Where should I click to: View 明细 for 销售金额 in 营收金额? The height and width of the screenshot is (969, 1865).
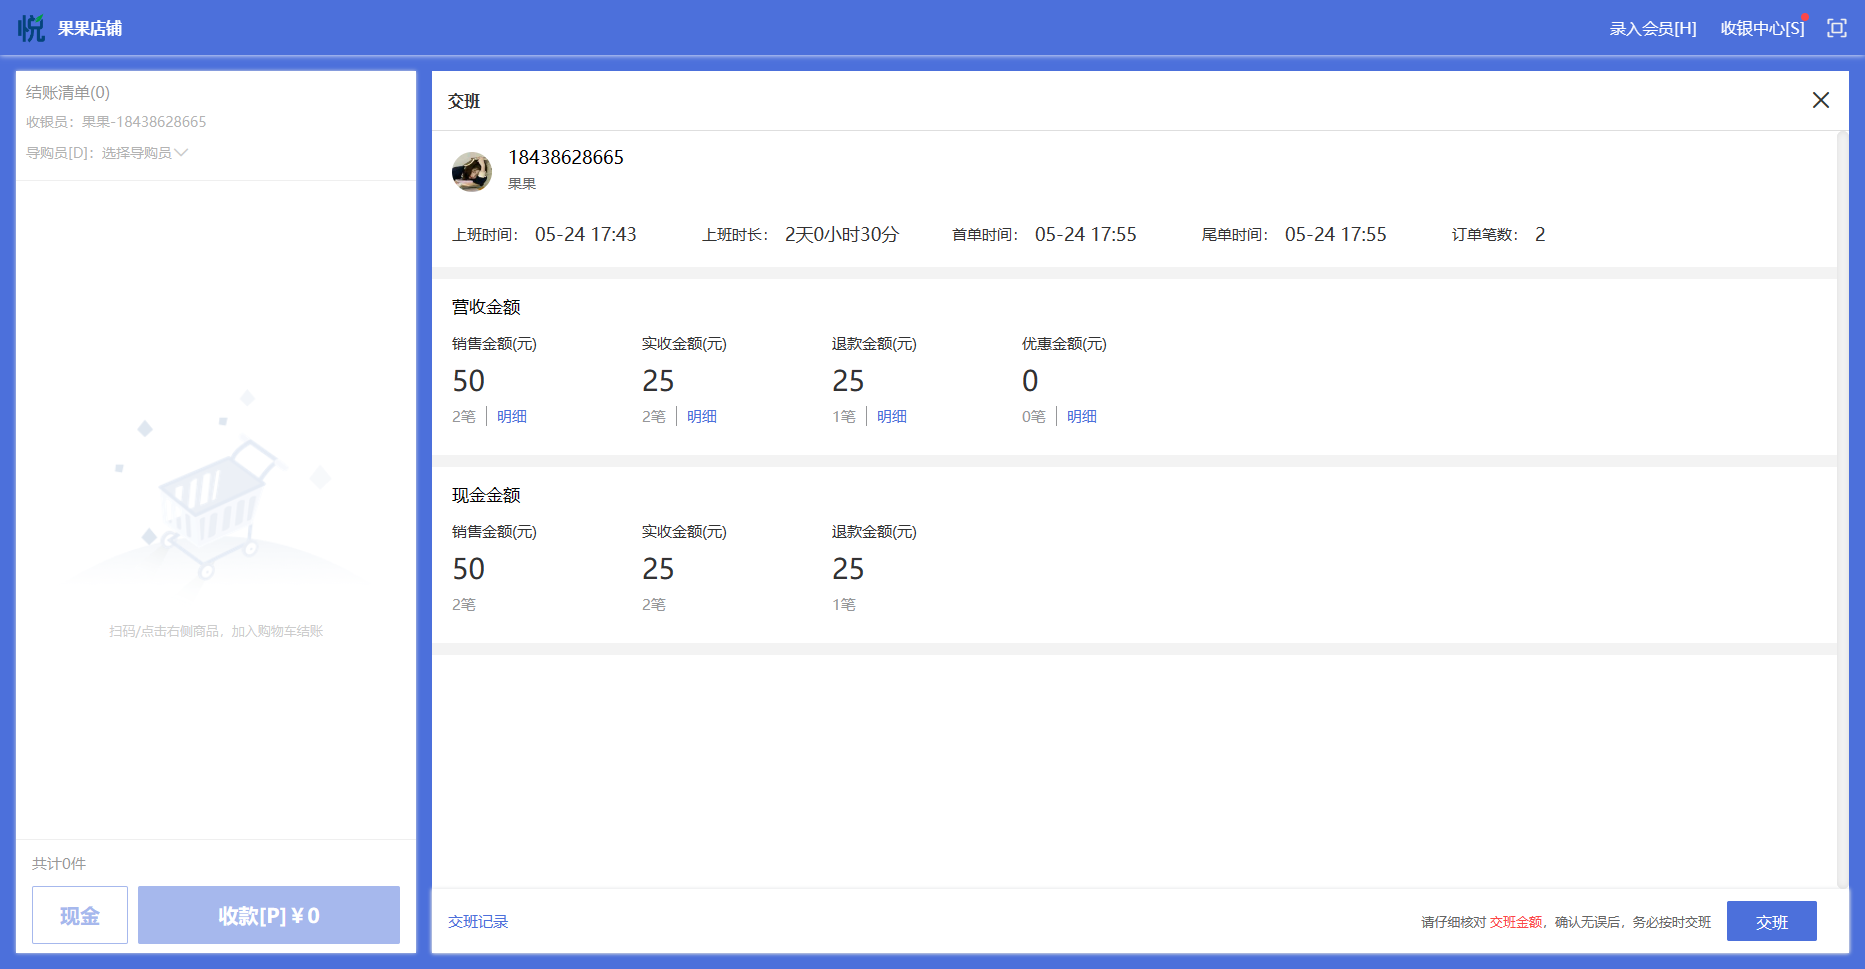[512, 416]
